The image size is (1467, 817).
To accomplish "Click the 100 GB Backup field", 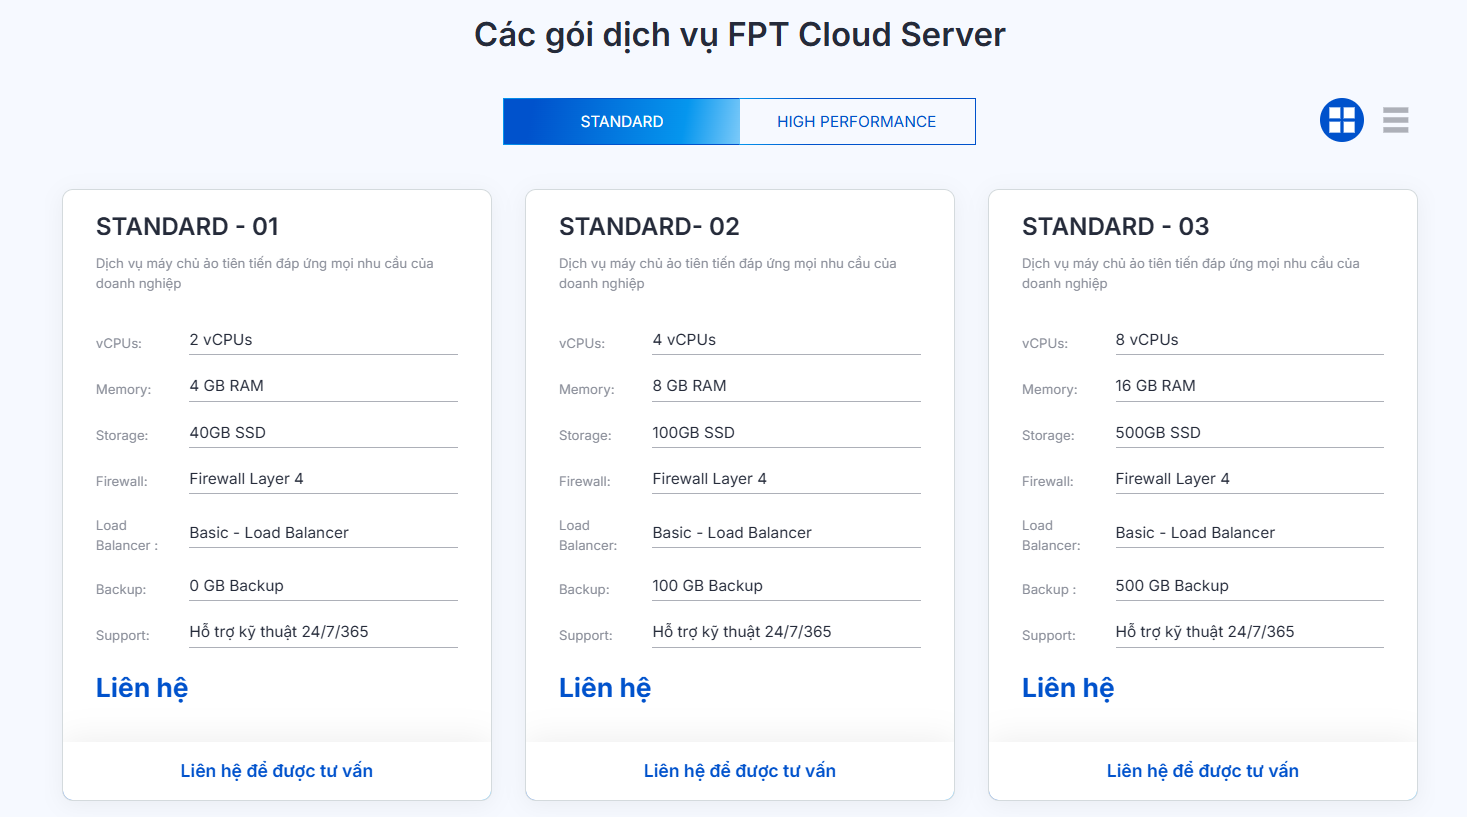I will click(x=785, y=585).
